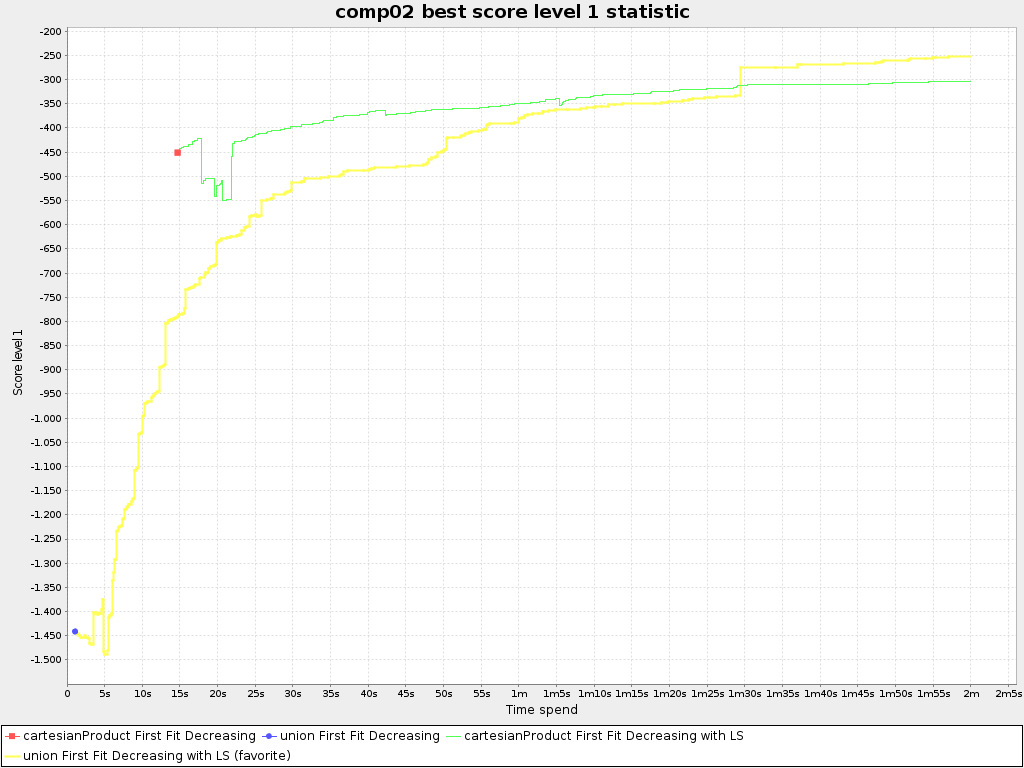Image resolution: width=1024 pixels, height=768 pixels.
Task: Click the '0' x-axis tick label
Action: coord(67,694)
